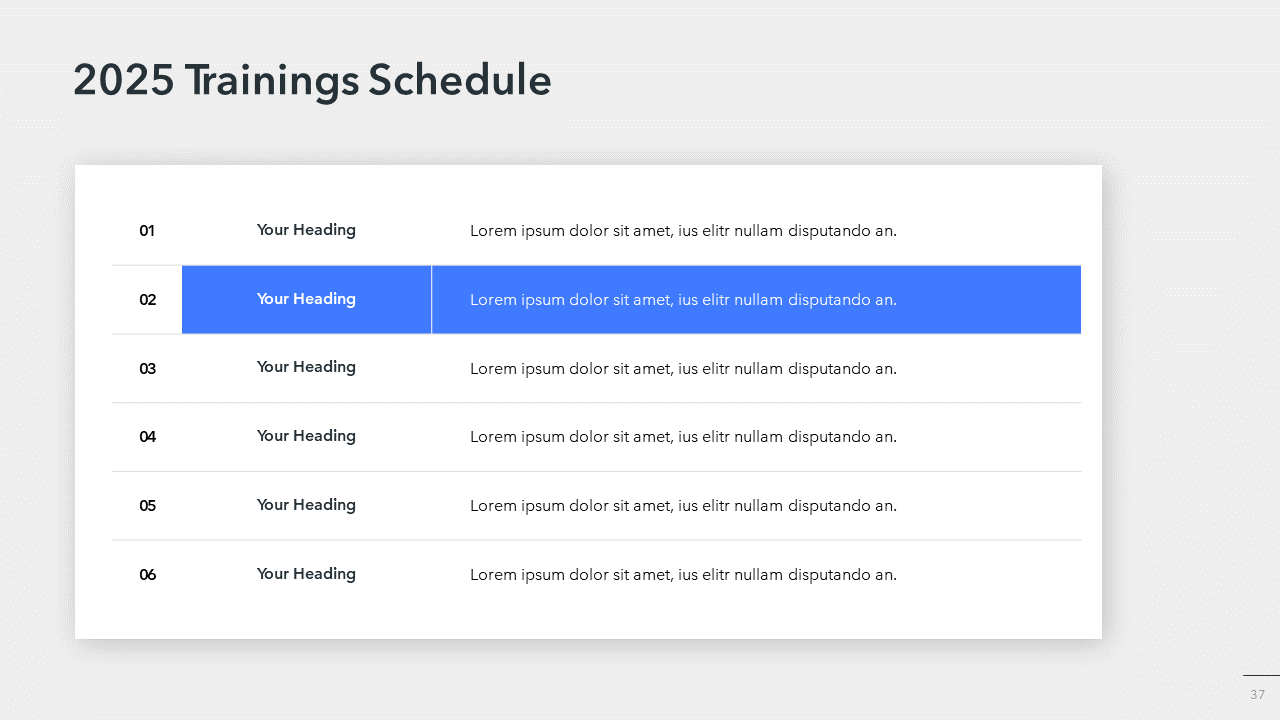Click "Your Heading" in row 05
1280x720 pixels.
tap(306, 505)
